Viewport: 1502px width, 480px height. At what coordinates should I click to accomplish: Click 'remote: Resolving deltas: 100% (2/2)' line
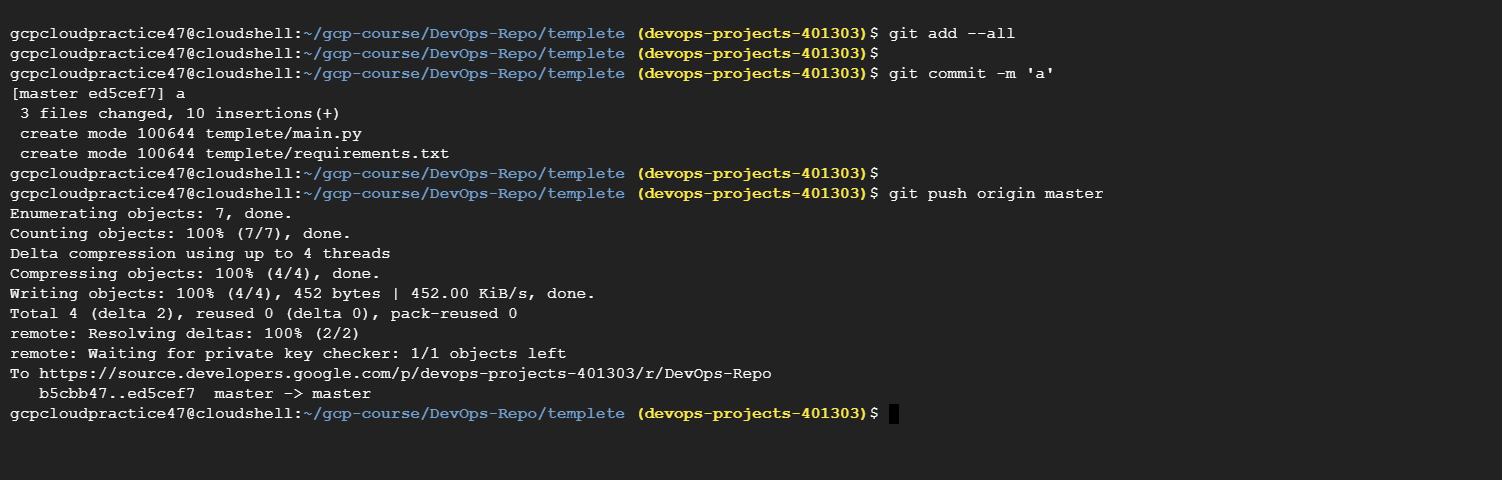coord(185,334)
